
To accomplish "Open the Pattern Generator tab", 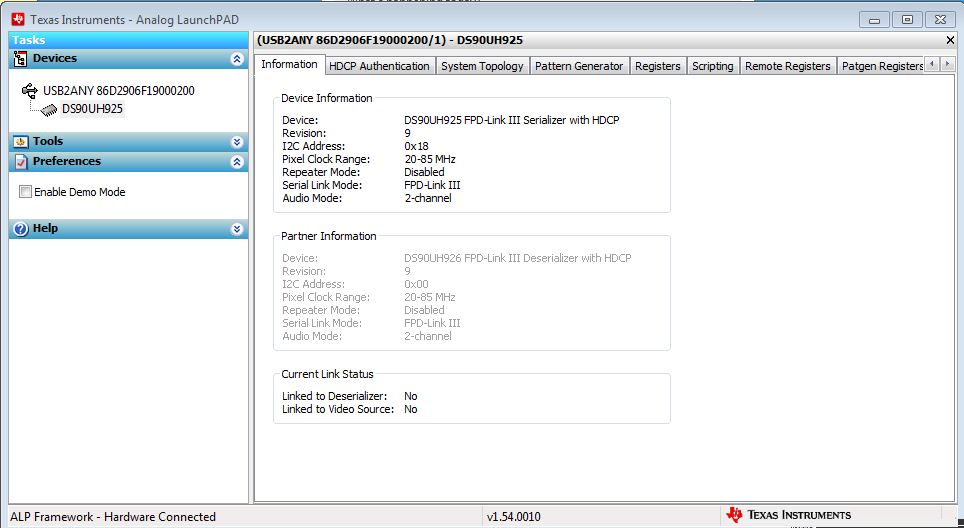I will click(579, 66).
